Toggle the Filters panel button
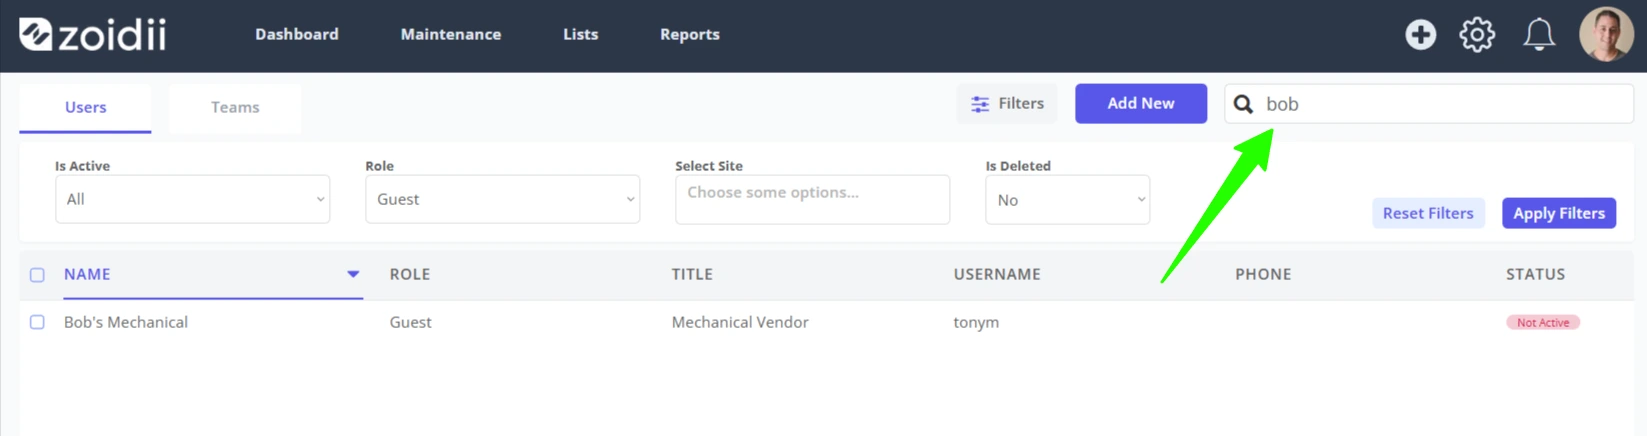 (x=1007, y=103)
